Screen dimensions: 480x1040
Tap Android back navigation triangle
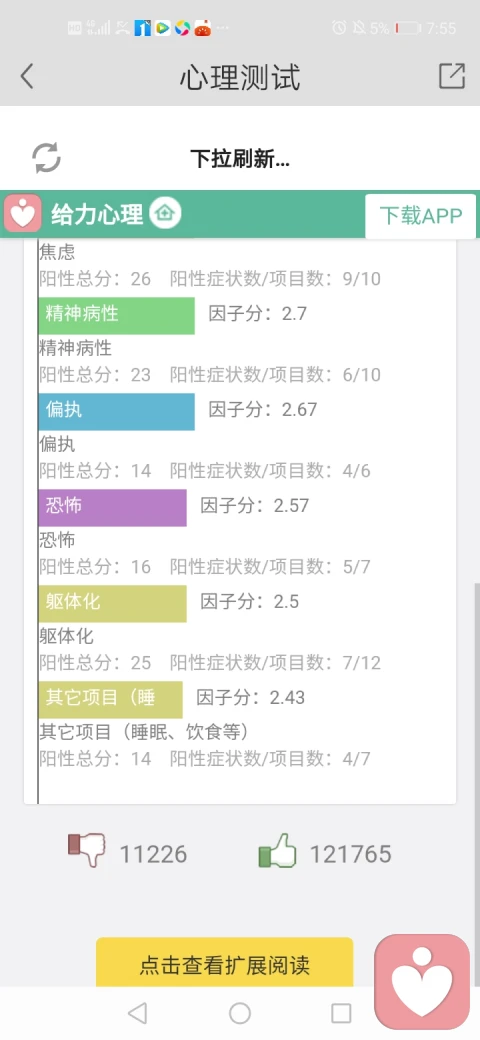[x=137, y=1013]
